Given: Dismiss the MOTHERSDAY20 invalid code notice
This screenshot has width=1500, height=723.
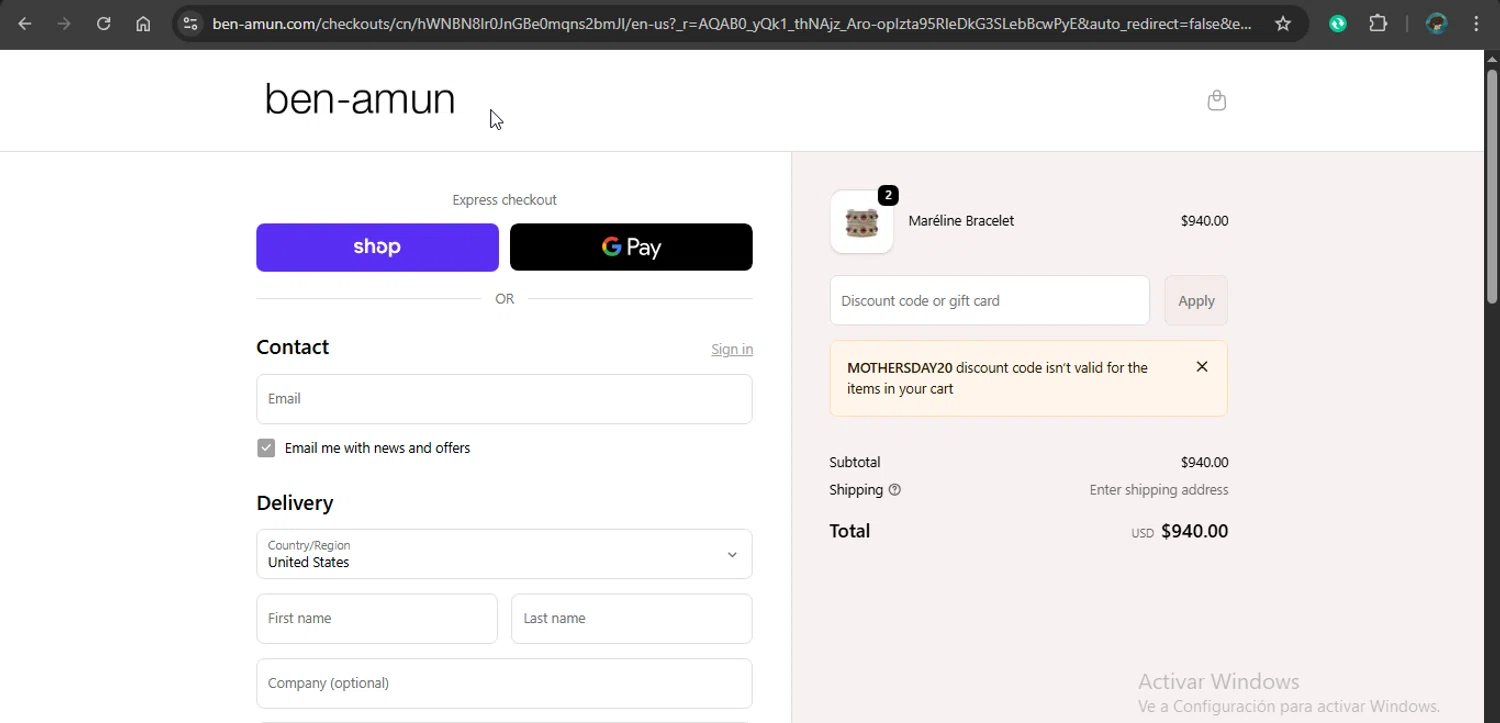Looking at the screenshot, I should [x=1202, y=367].
